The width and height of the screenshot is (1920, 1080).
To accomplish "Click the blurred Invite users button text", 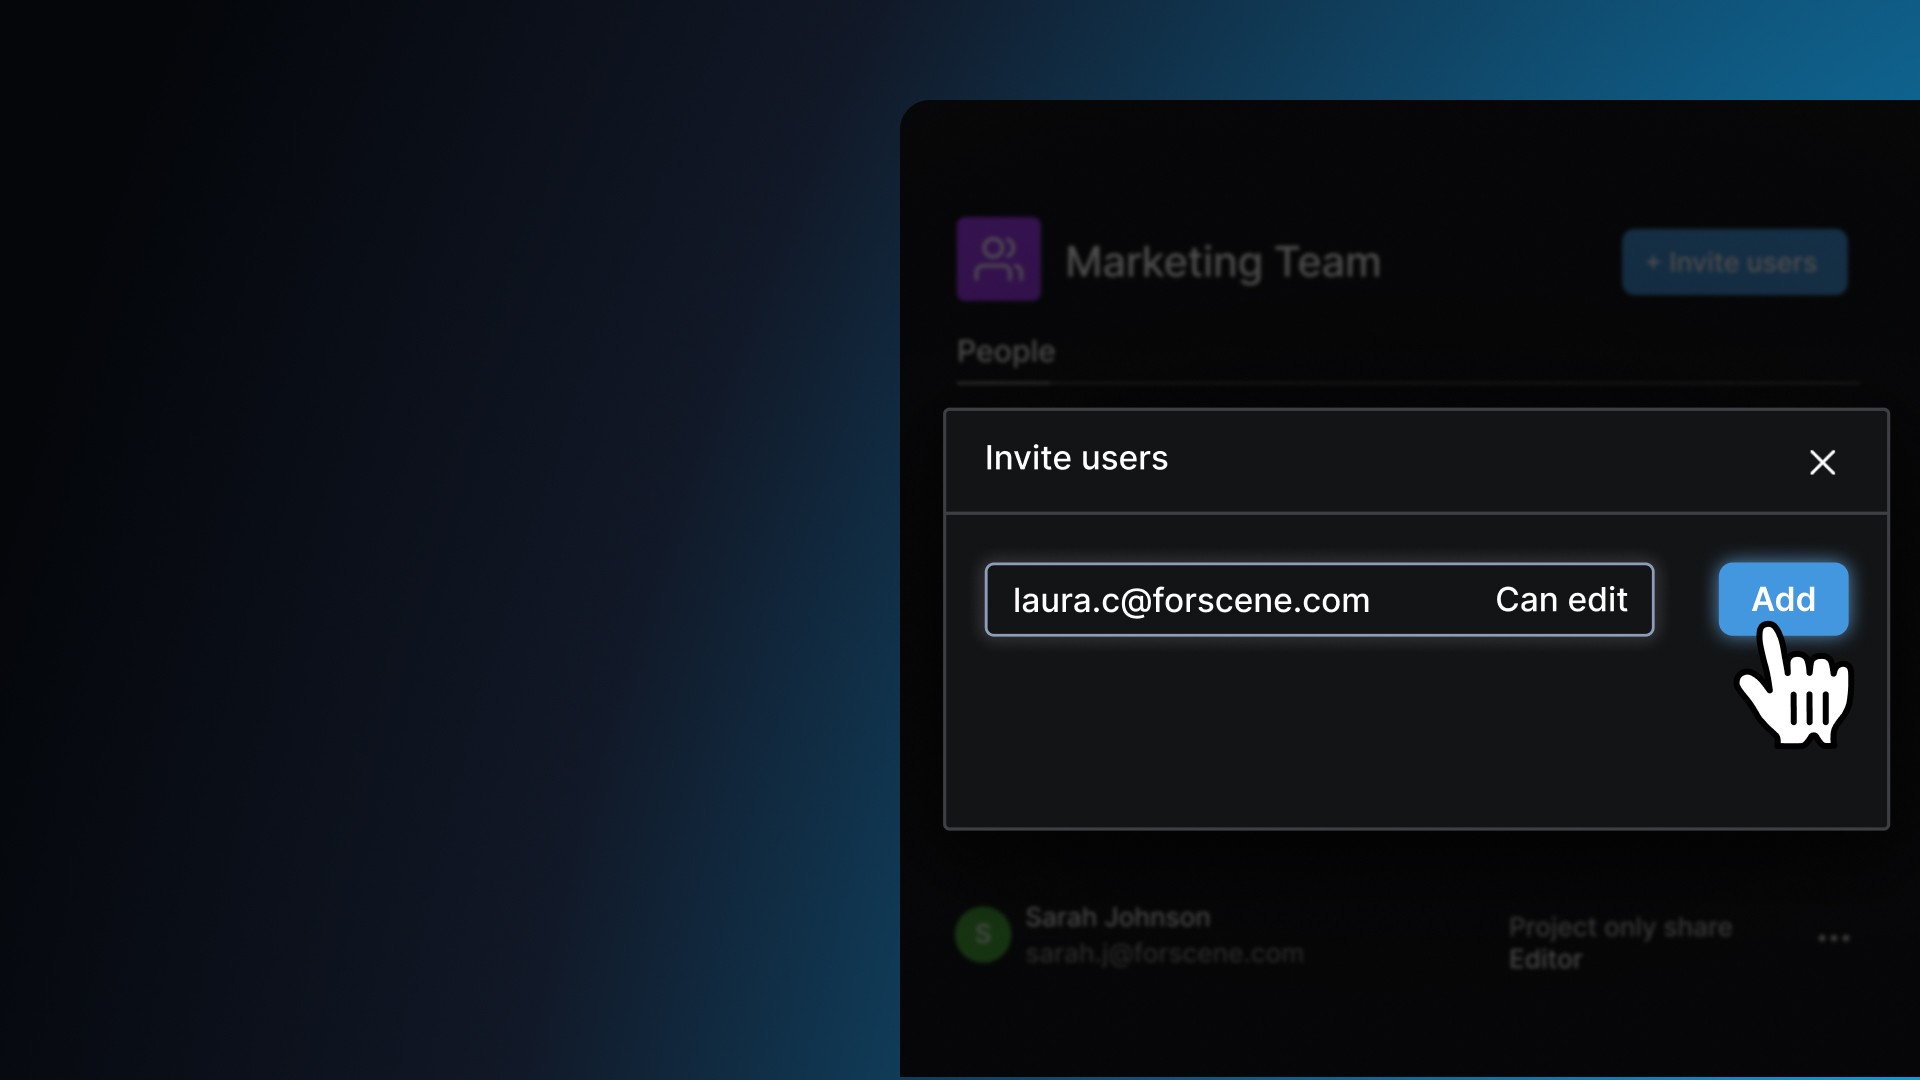I will coord(1742,262).
